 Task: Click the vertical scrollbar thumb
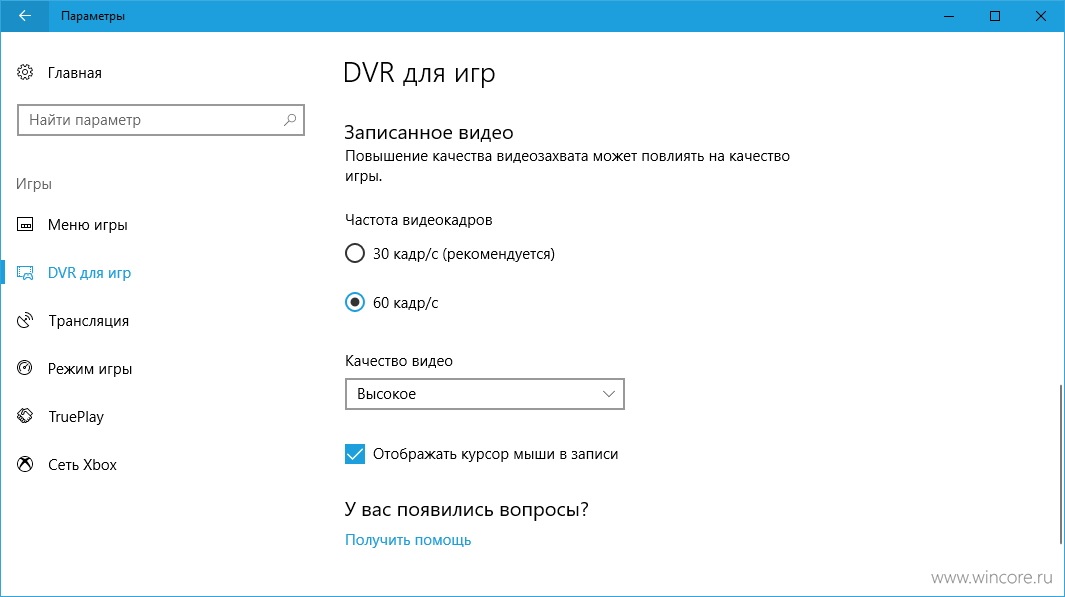pyautogui.click(x=1061, y=465)
